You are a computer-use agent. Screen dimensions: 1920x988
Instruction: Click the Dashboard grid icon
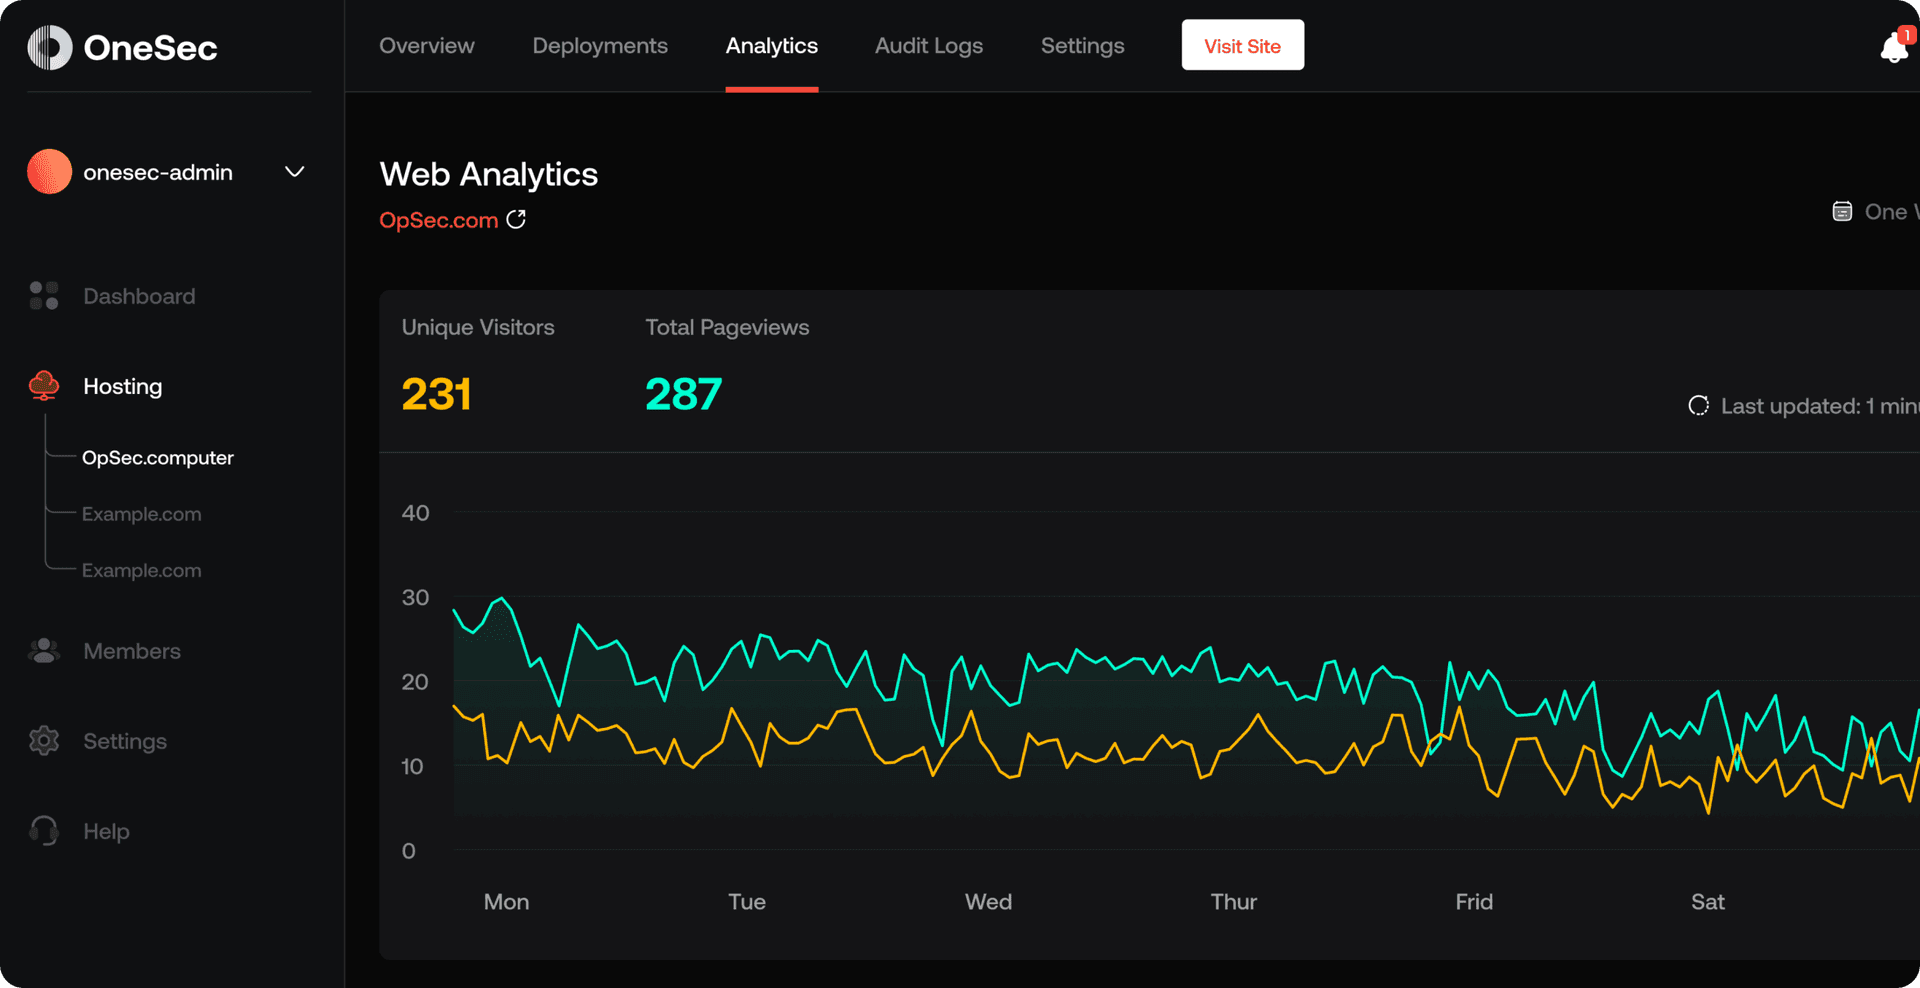coord(44,296)
